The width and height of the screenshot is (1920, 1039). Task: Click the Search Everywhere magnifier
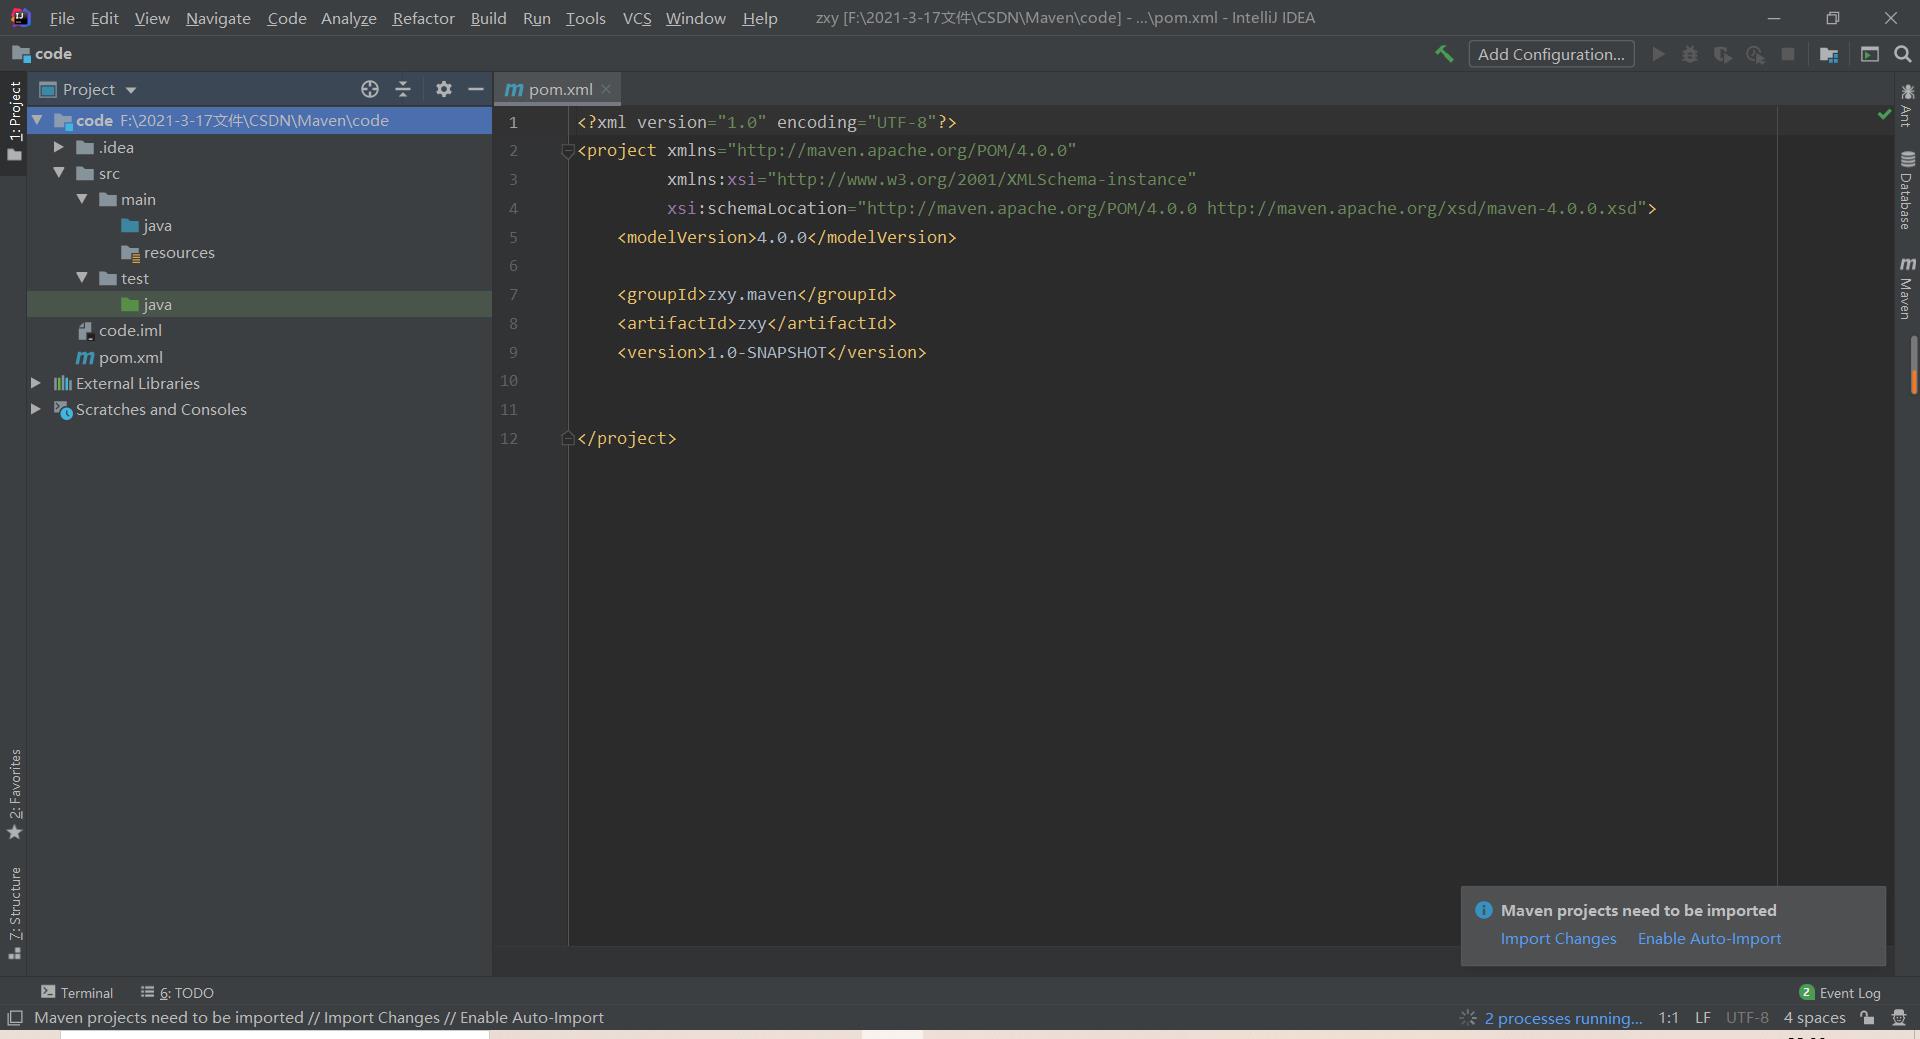1903,54
